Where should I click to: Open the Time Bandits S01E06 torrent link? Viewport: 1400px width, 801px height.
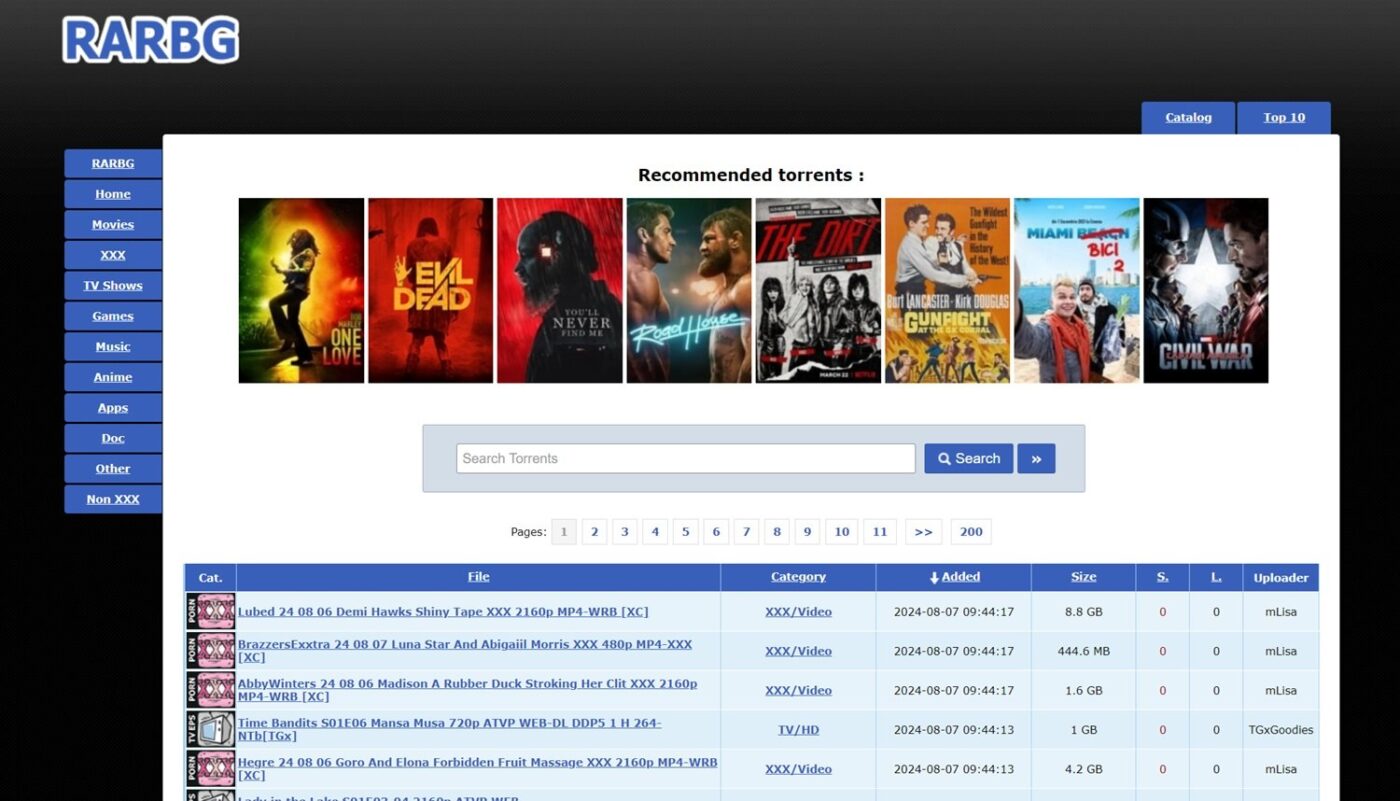449,723
